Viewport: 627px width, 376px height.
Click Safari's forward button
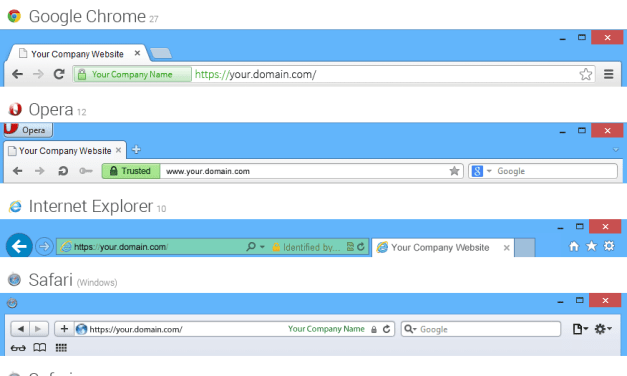pos(39,329)
